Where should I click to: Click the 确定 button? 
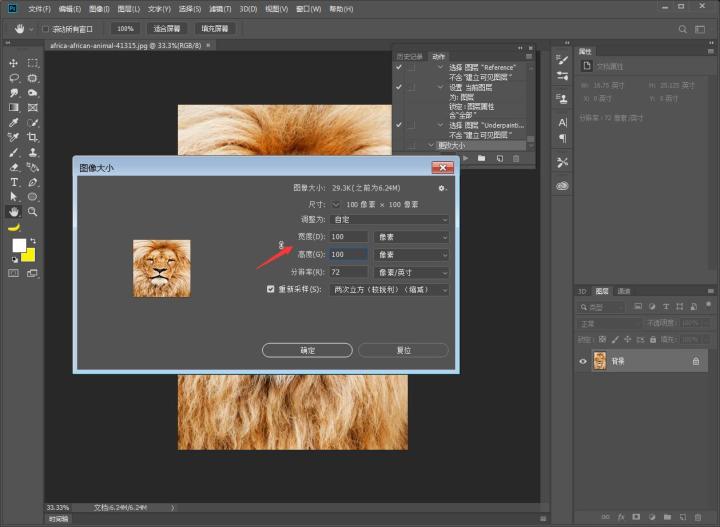(x=307, y=350)
